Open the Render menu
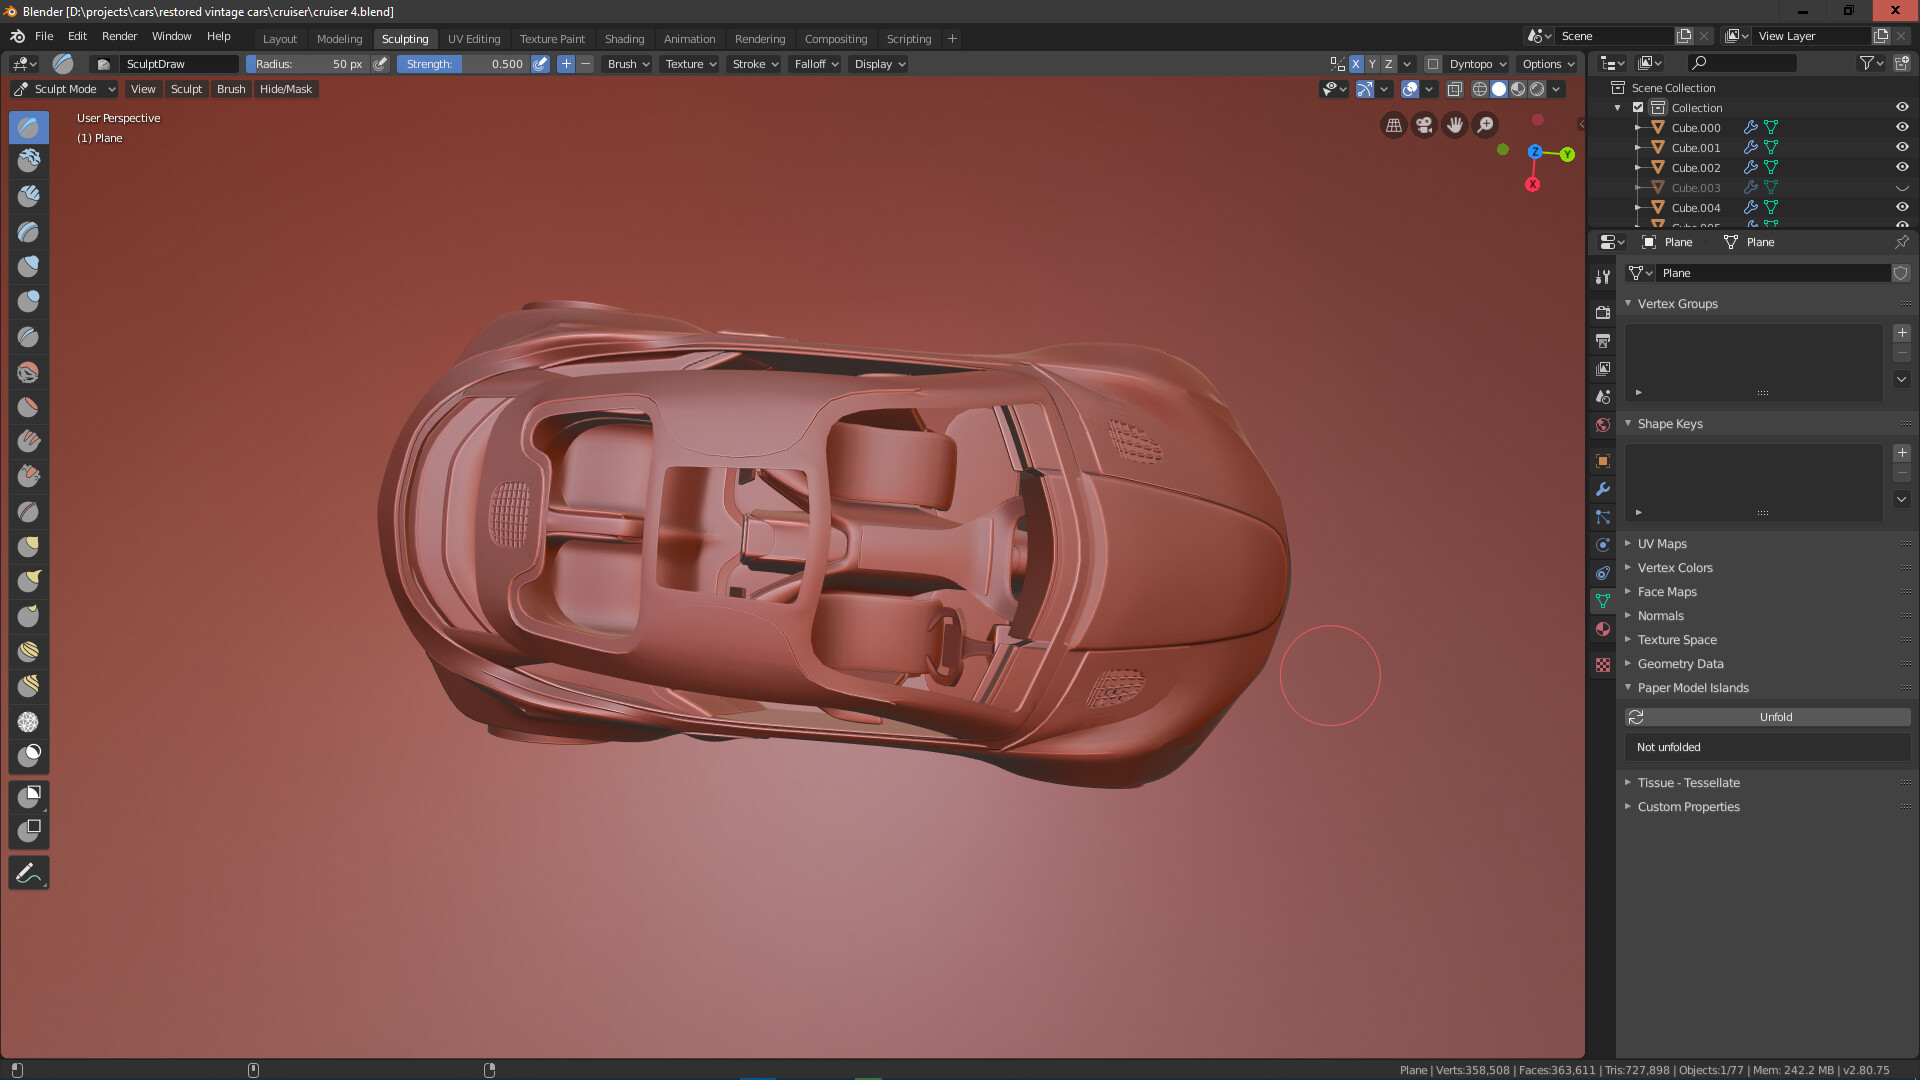Viewport: 1920px width, 1080px height. [119, 36]
